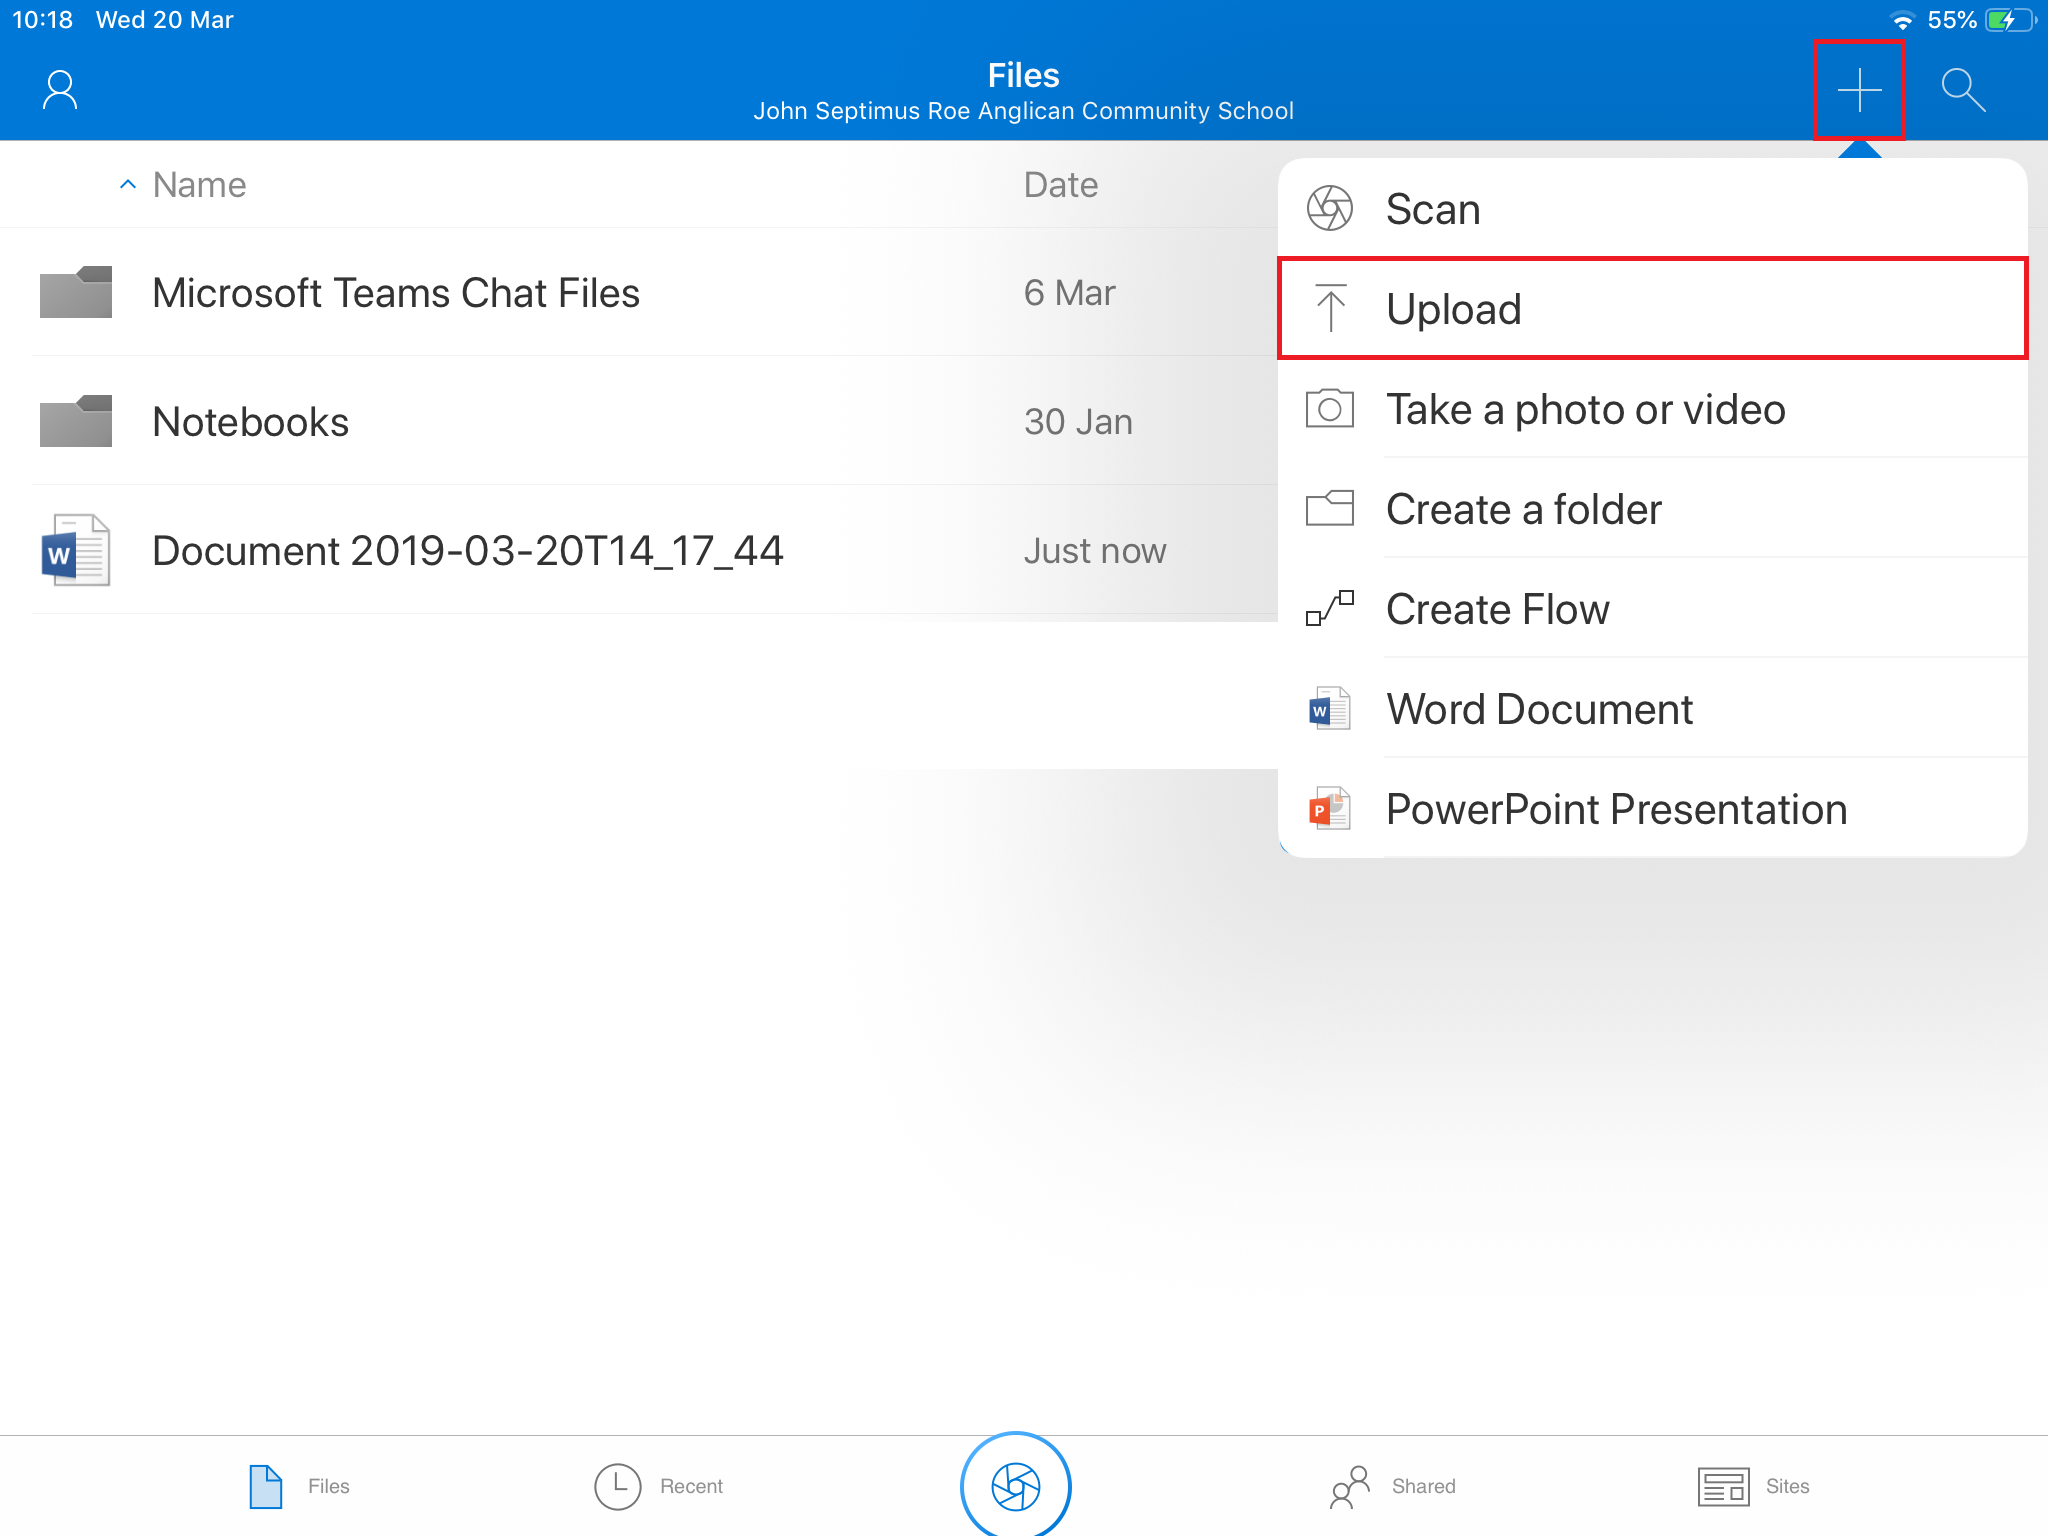Tap the 30 Jan date entry
Viewport: 2048px width, 1536px height.
click(x=1078, y=421)
